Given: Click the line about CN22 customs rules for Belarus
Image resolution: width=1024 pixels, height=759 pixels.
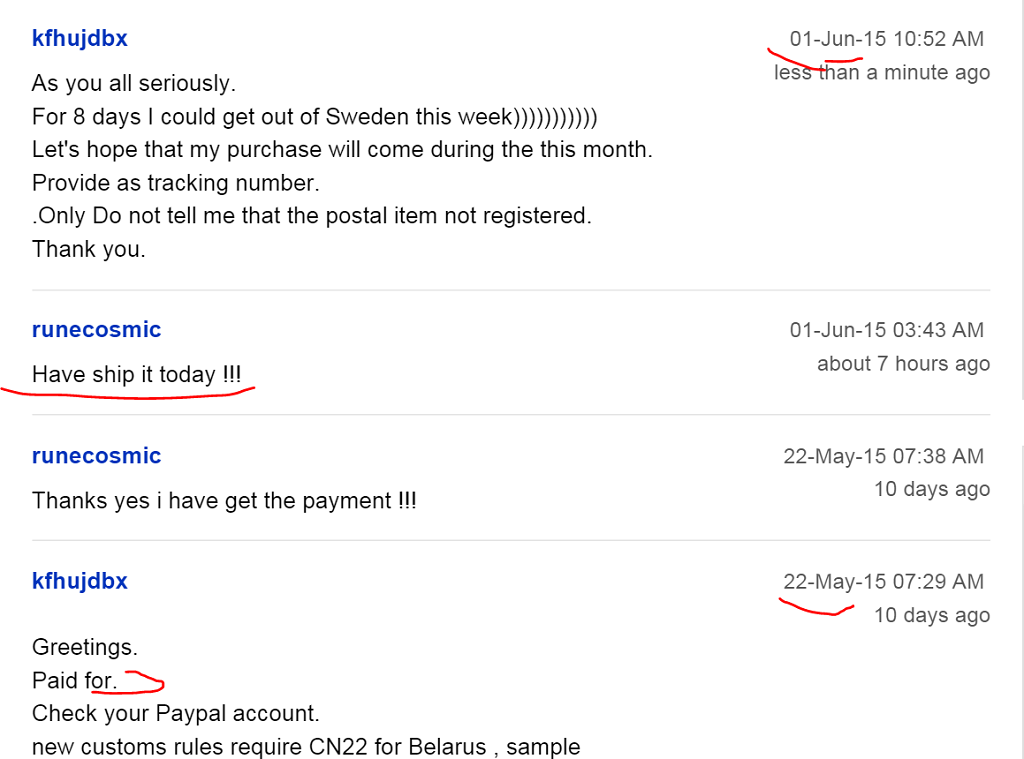Looking at the screenshot, I should (306, 747).
